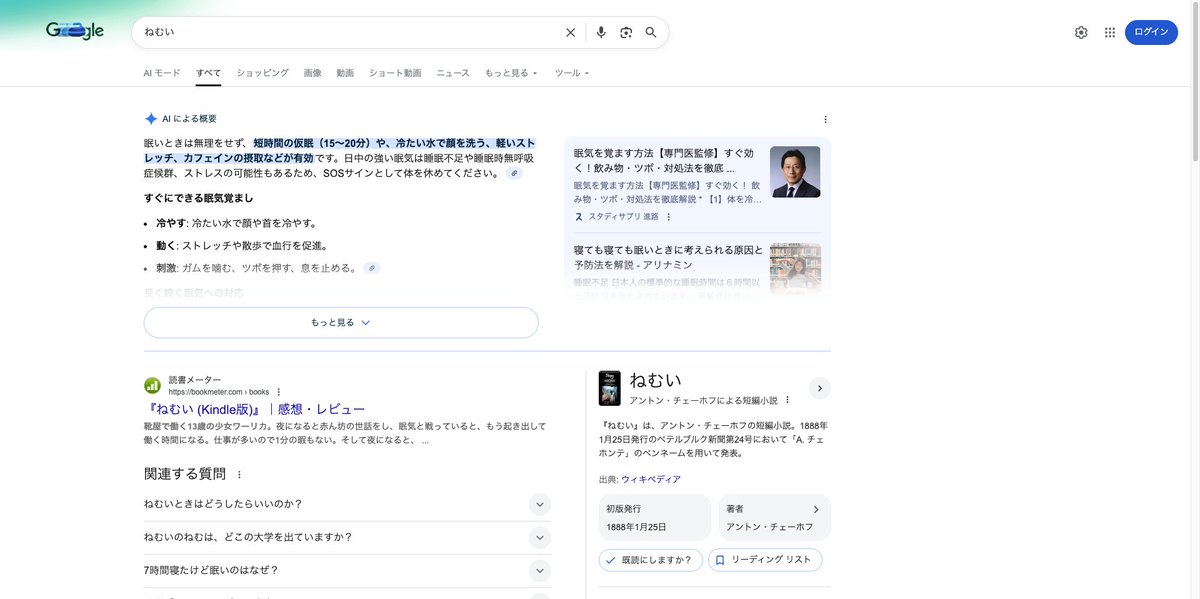Open the ウィキペディア source link
Screen dimensions: 1200x599
pos(650,479)
